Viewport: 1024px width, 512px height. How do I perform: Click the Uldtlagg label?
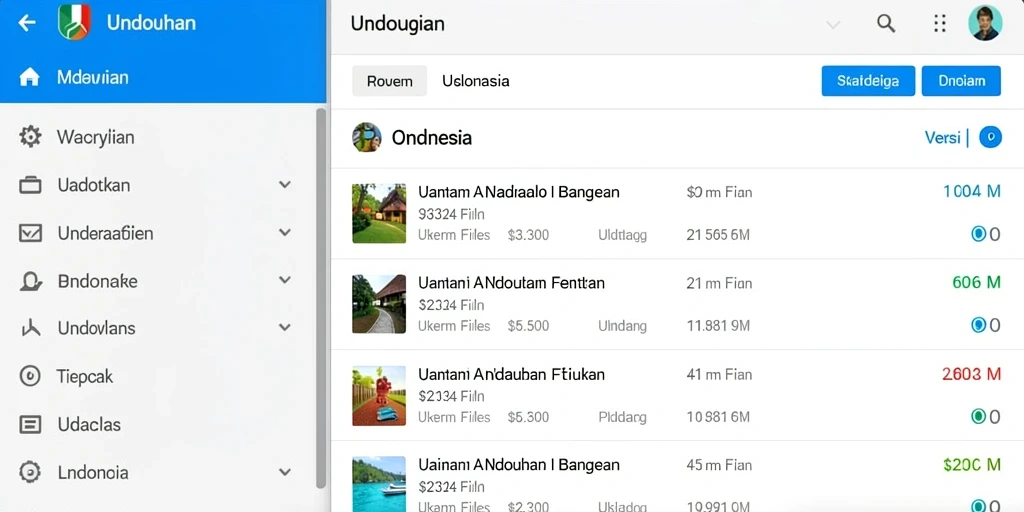(x=622, y=236)
